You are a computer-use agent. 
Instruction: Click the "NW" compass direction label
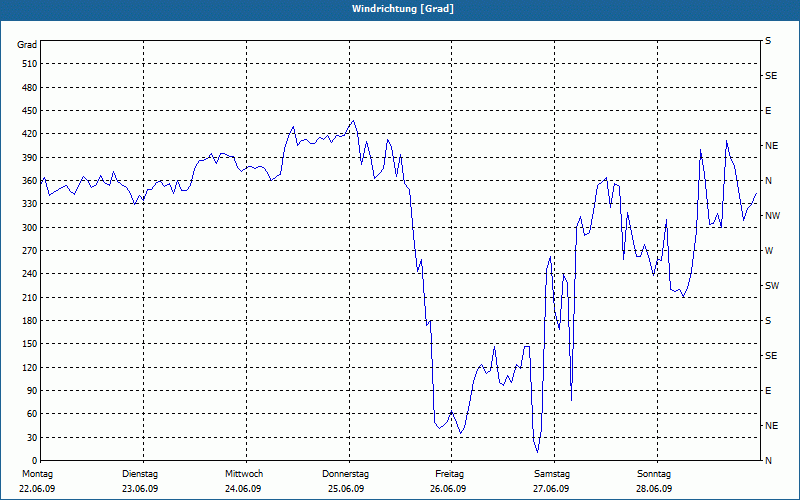point(772,216)
